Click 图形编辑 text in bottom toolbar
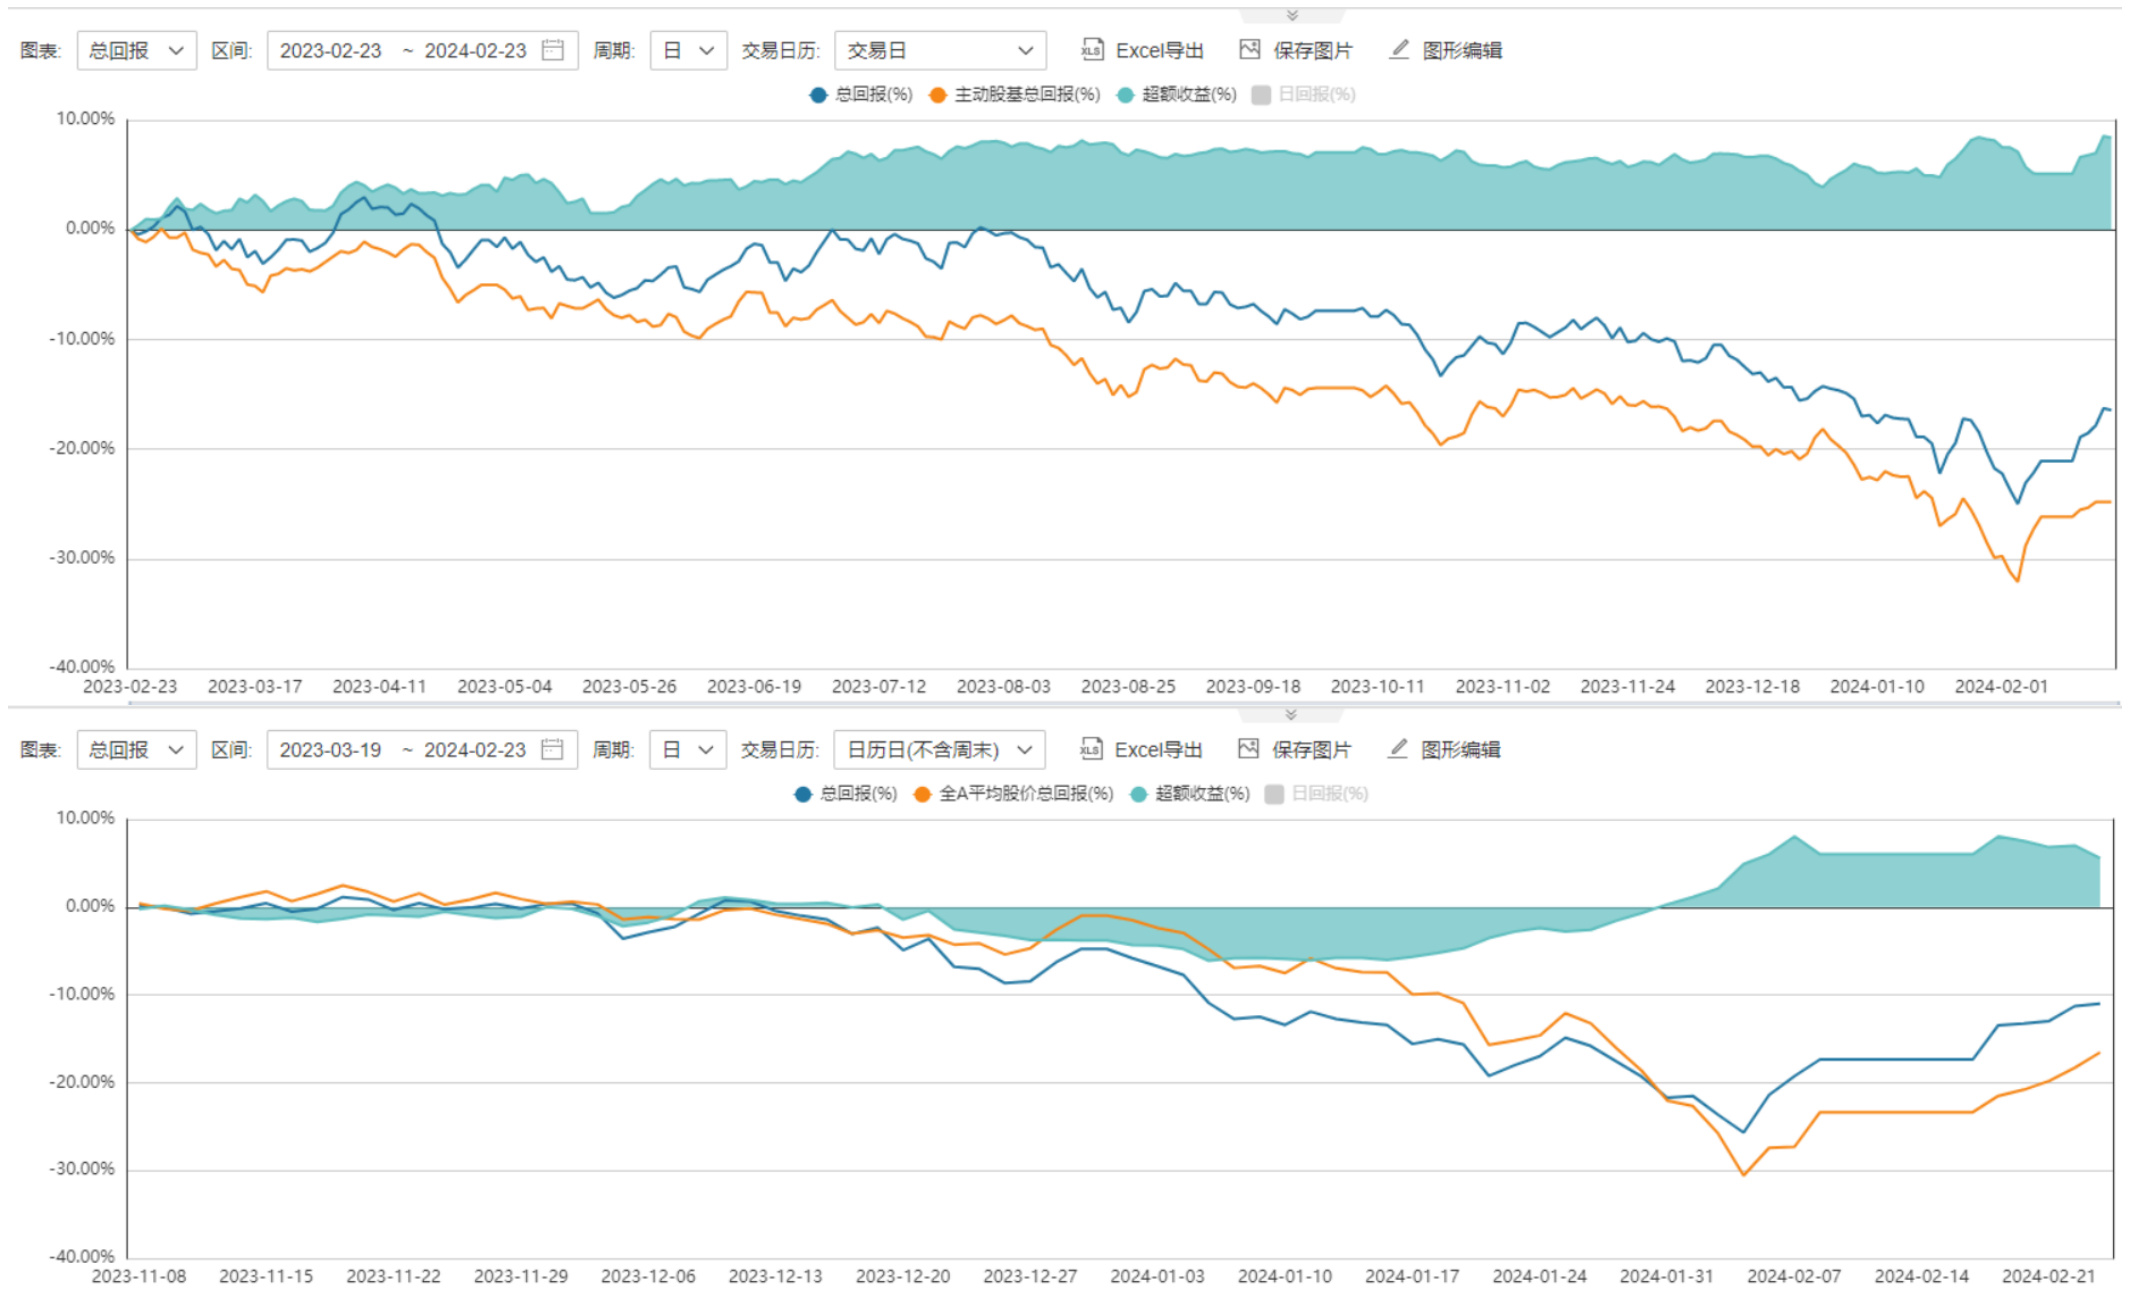 (1460, 749)
